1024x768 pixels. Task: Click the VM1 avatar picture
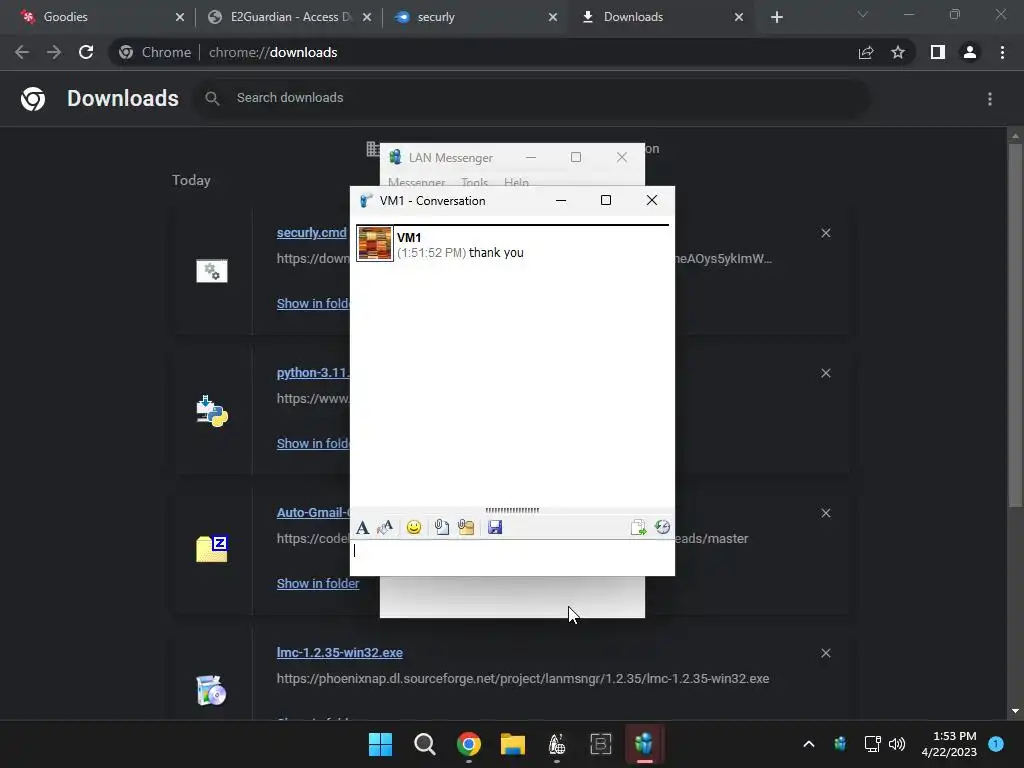coord(375,244)
